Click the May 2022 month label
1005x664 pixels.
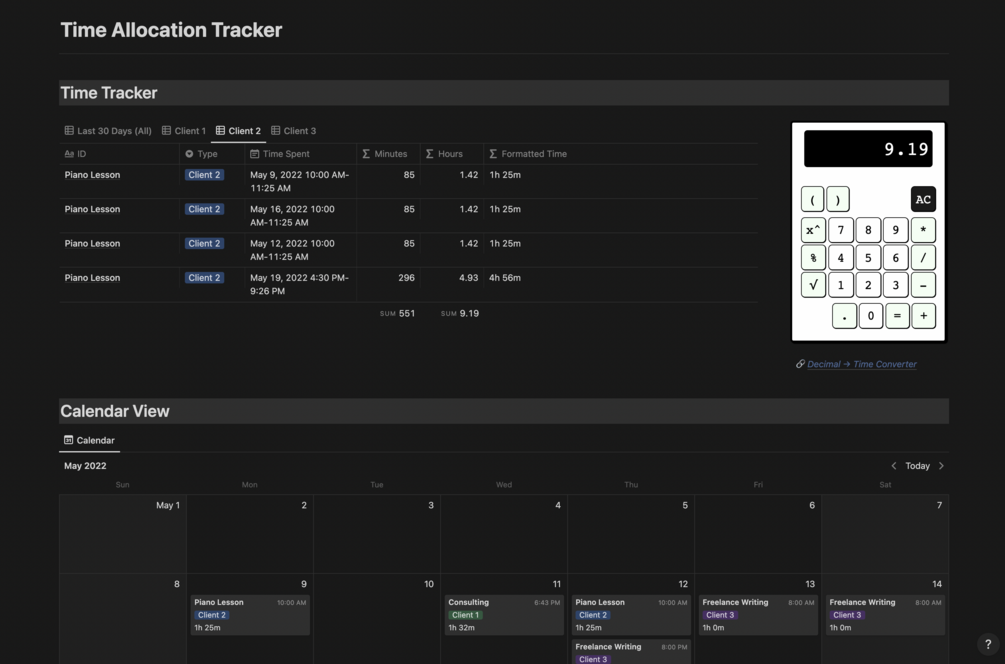pos(85,466)
